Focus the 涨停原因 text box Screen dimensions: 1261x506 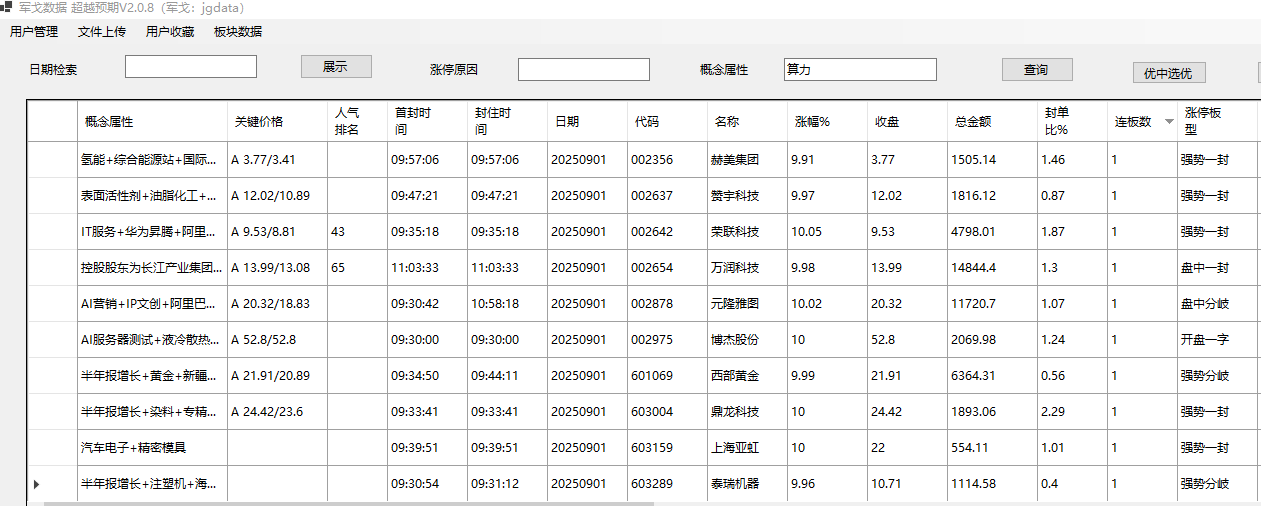pos(583,69)
